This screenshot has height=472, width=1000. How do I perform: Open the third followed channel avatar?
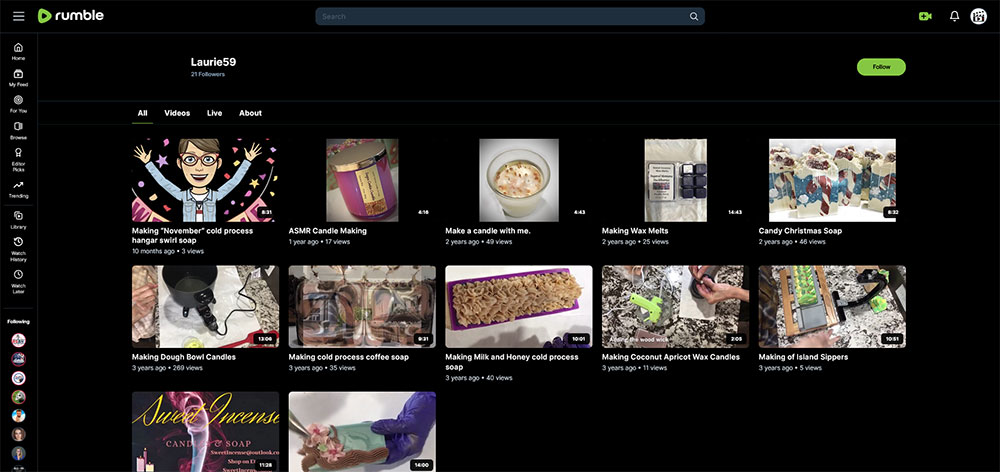[x=18, y=378]
